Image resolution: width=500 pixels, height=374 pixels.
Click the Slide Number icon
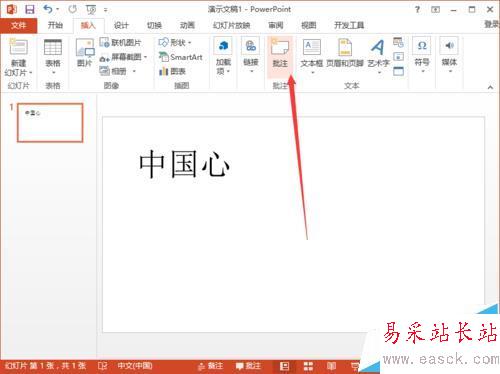398,56
